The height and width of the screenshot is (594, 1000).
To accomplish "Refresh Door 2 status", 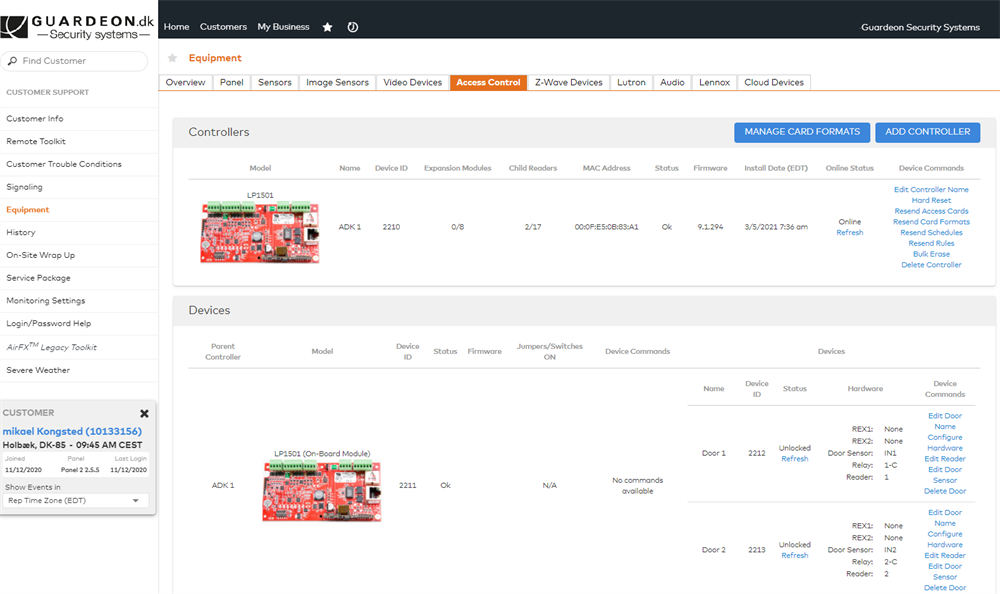I will tap(795, 556).
